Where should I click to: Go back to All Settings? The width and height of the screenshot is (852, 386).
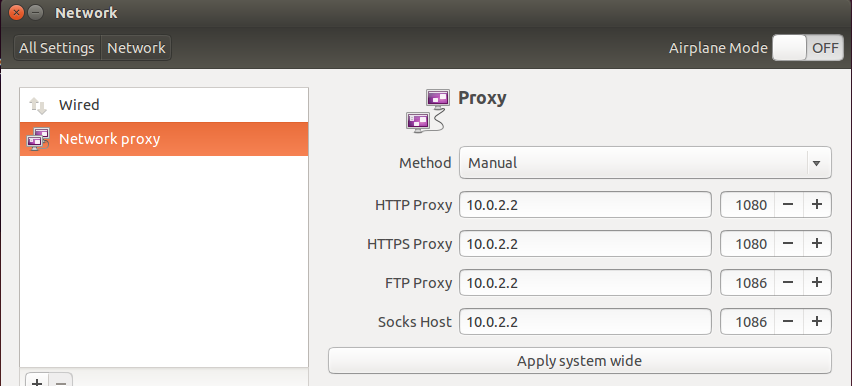57,48
